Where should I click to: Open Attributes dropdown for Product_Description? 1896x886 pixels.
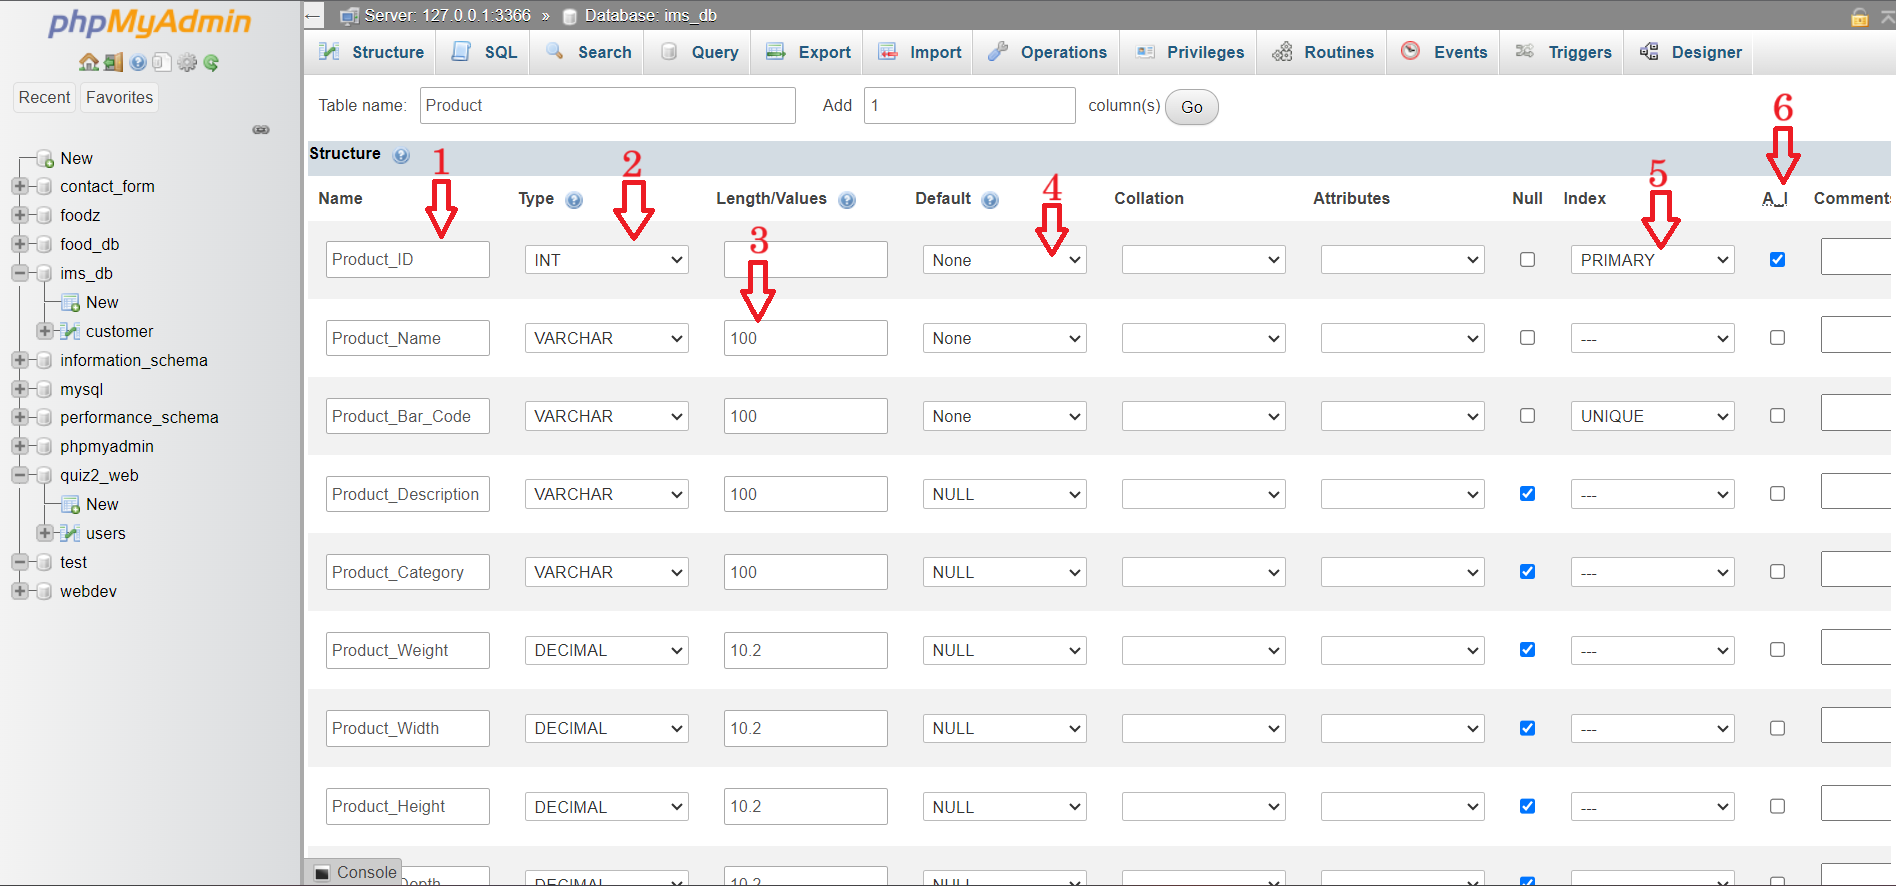point(1403,494)
